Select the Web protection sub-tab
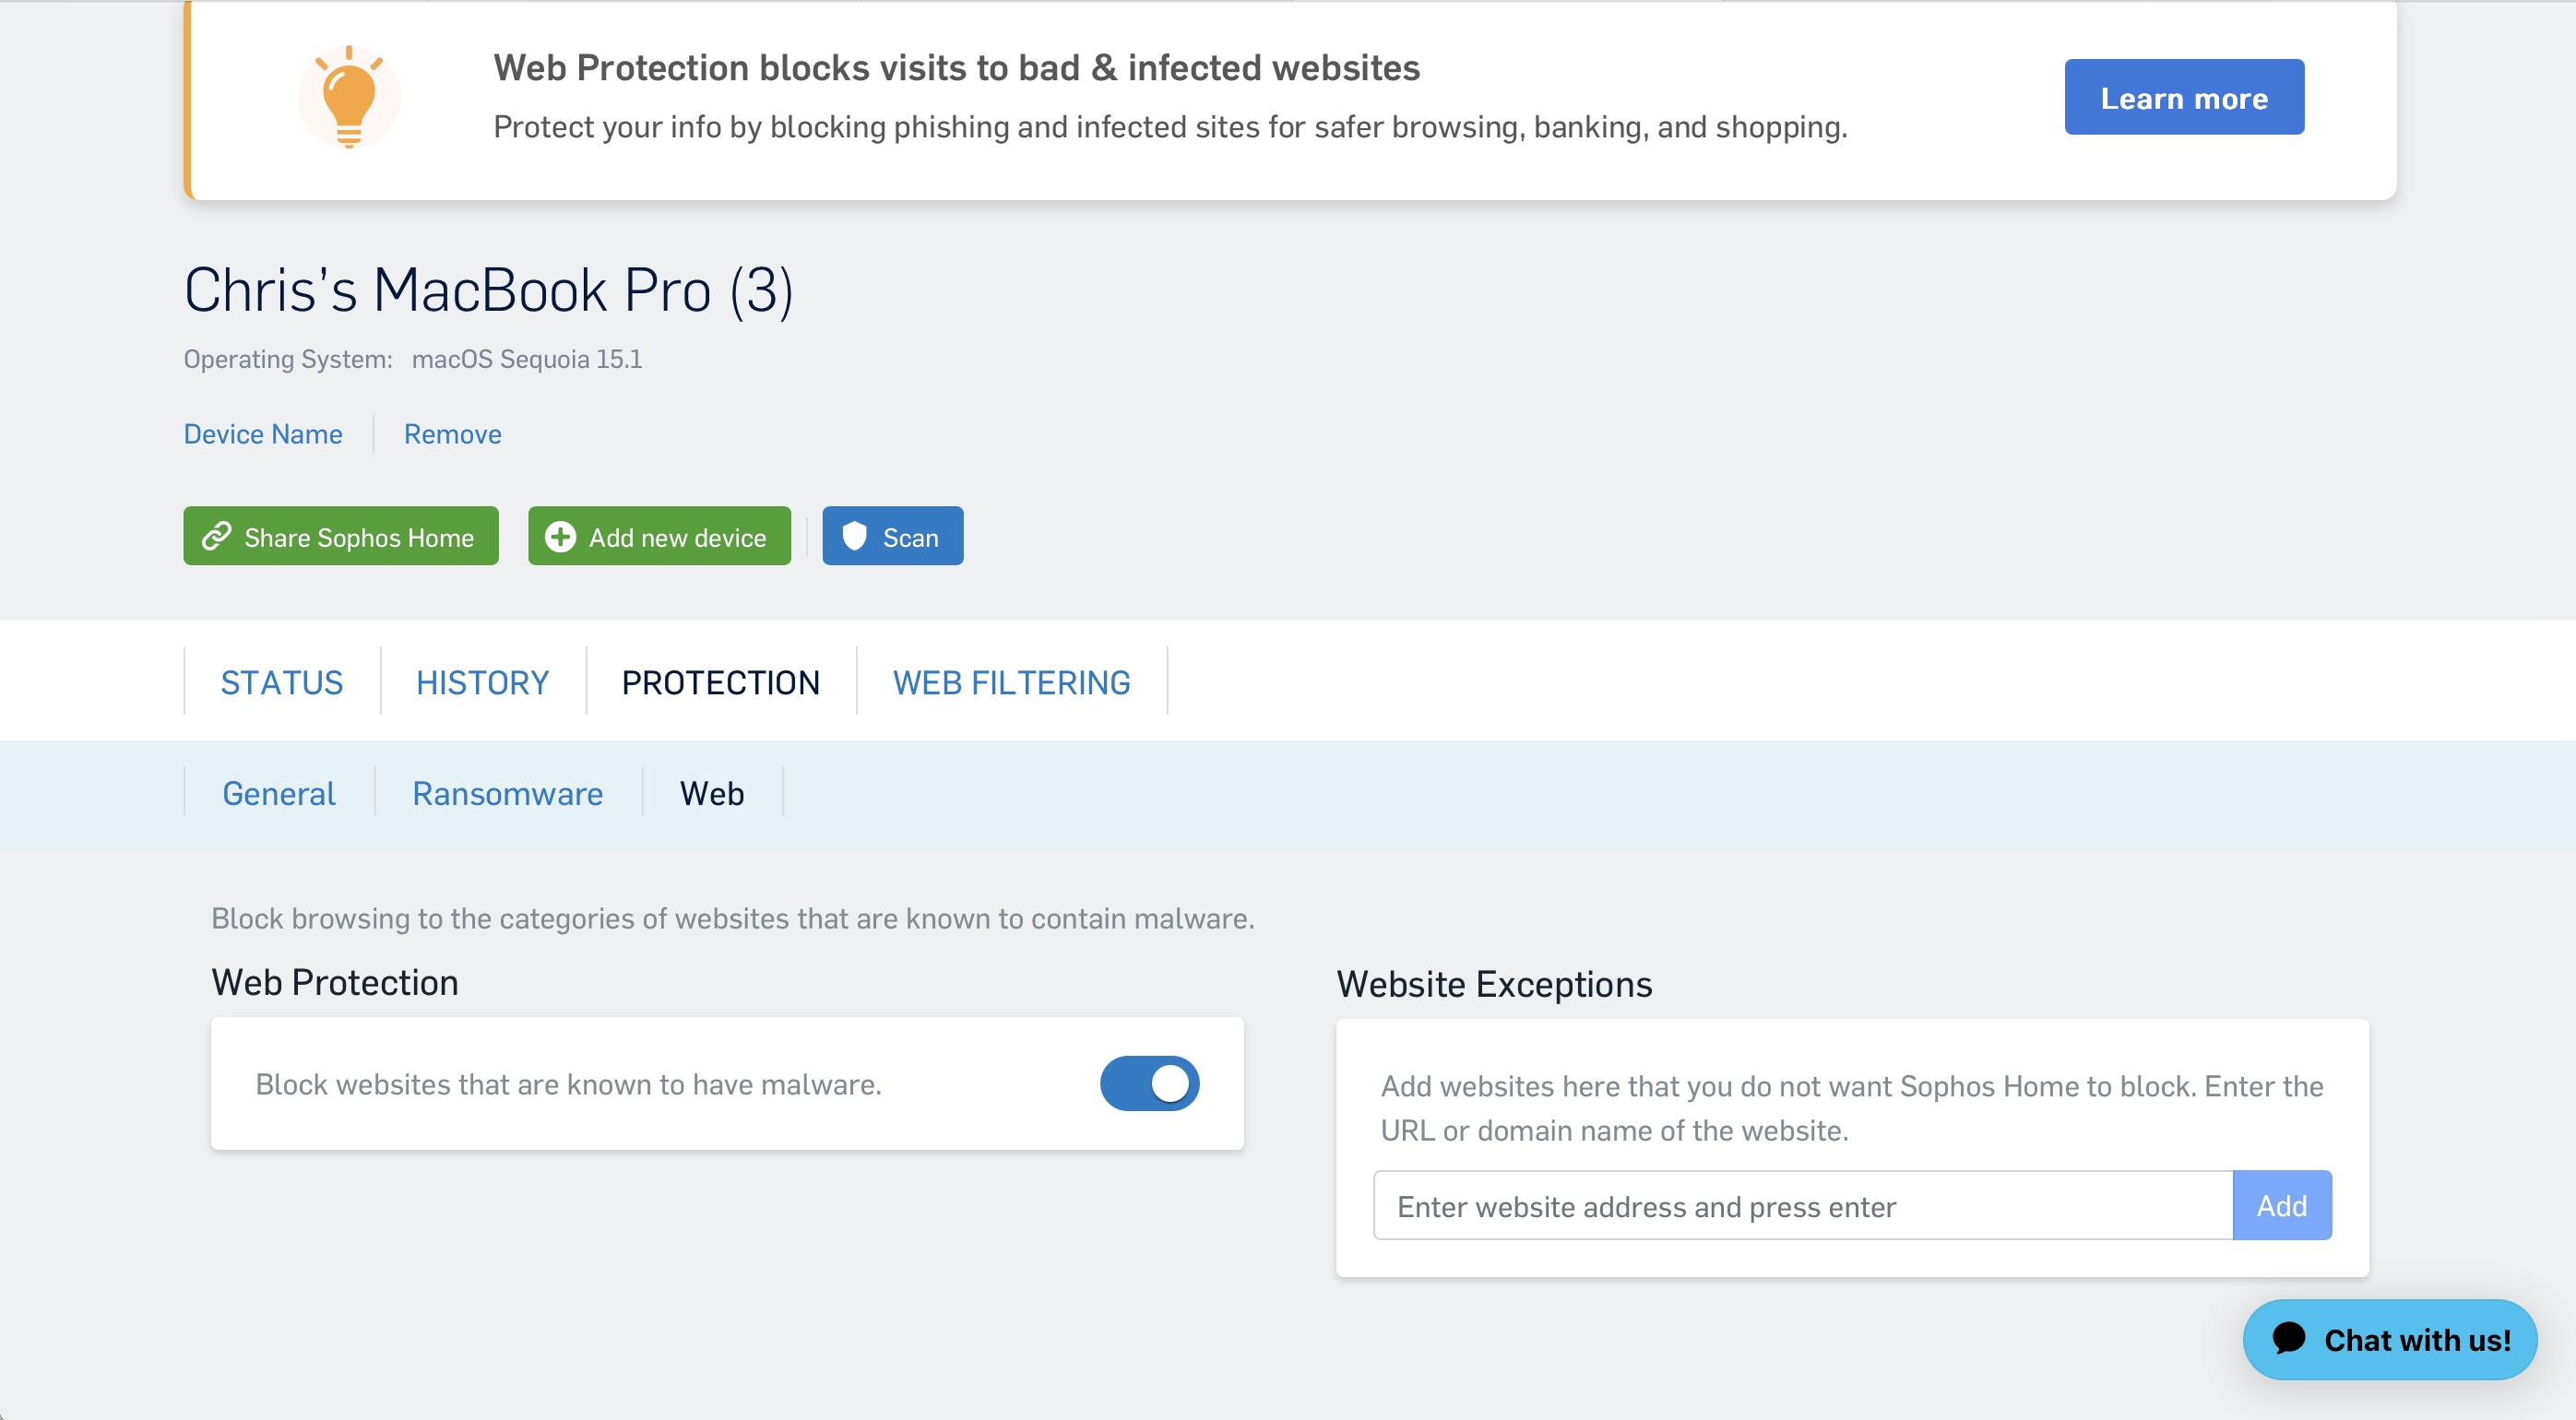The width and height of the screenshot is (2576, 1420). [x=712, y=793]
